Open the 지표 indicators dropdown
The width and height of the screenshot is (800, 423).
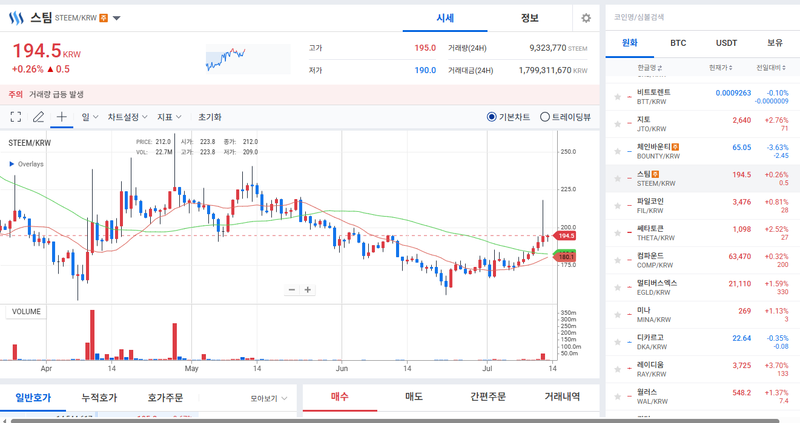[169, 117]
